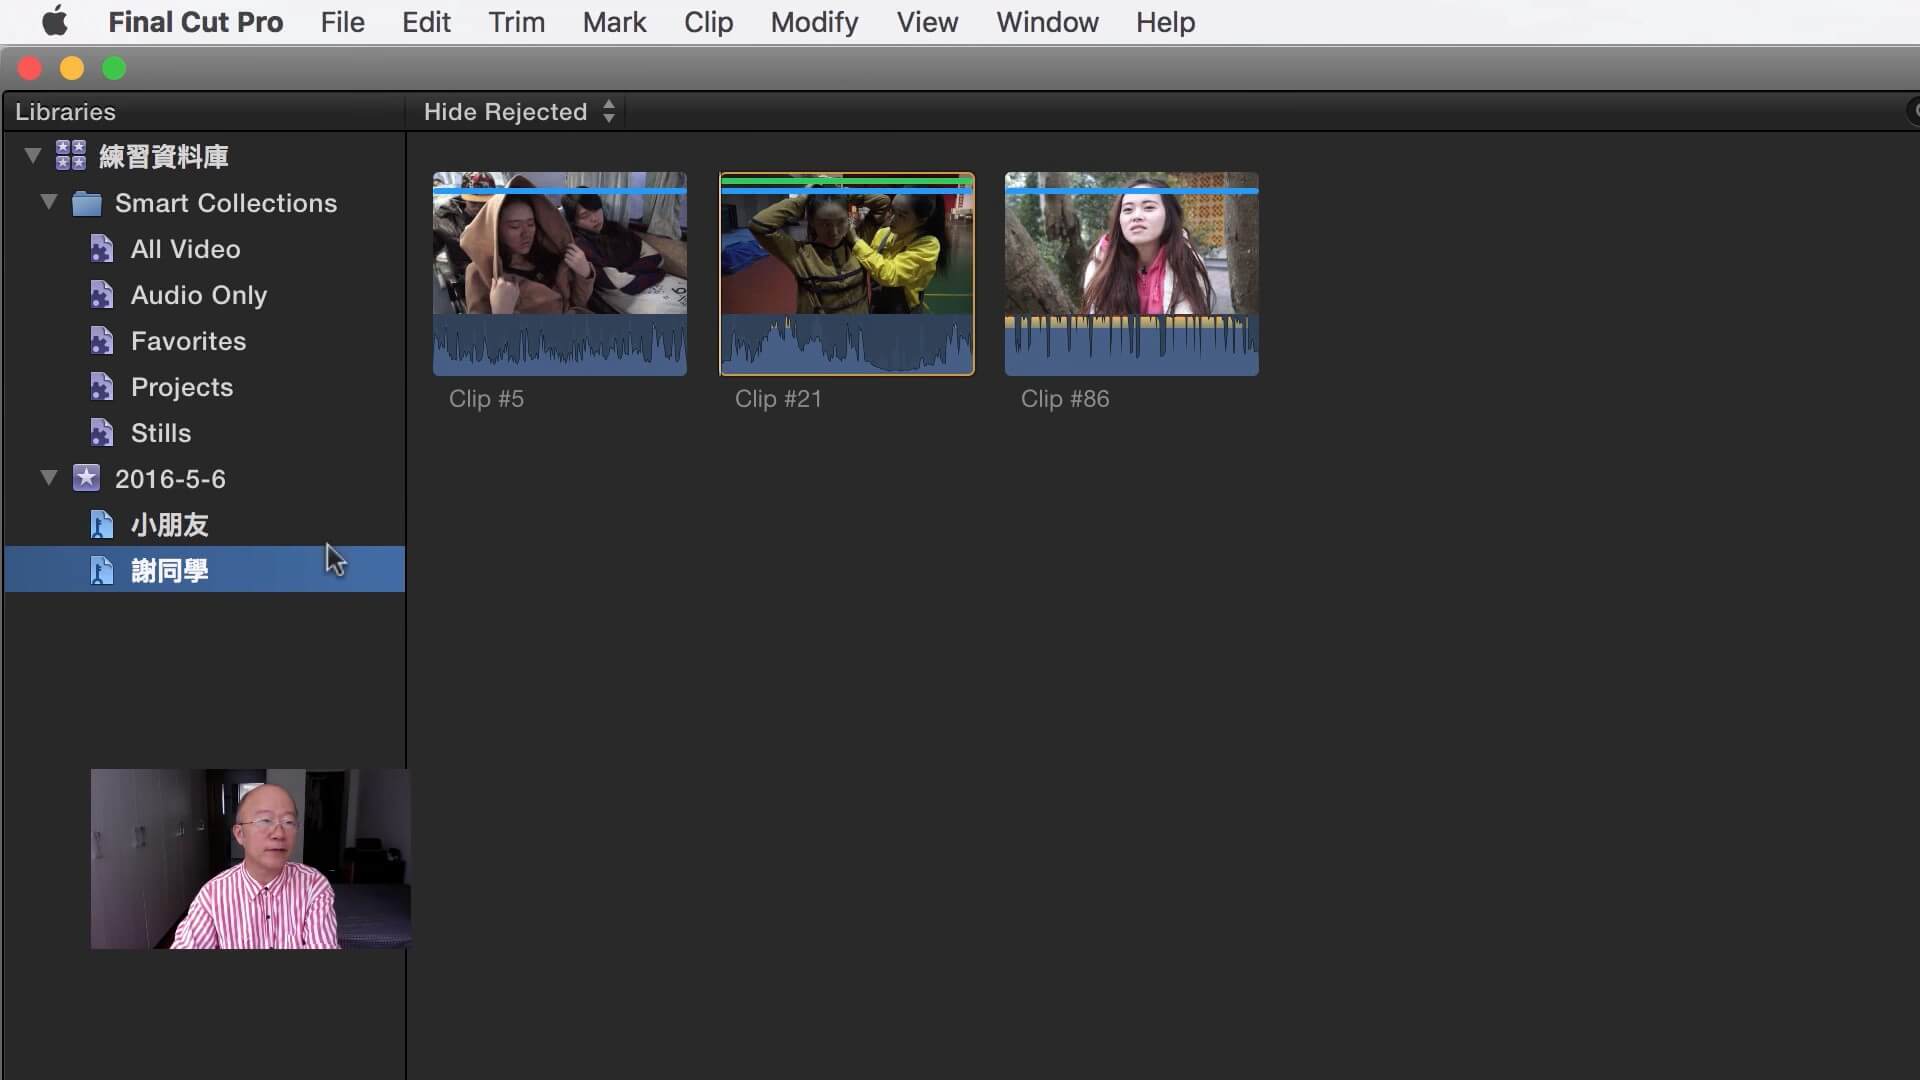Viewport: 1920px width, 1080px height.
Task: Select the 小朋友 keyword collection
Action: point(170,525)
